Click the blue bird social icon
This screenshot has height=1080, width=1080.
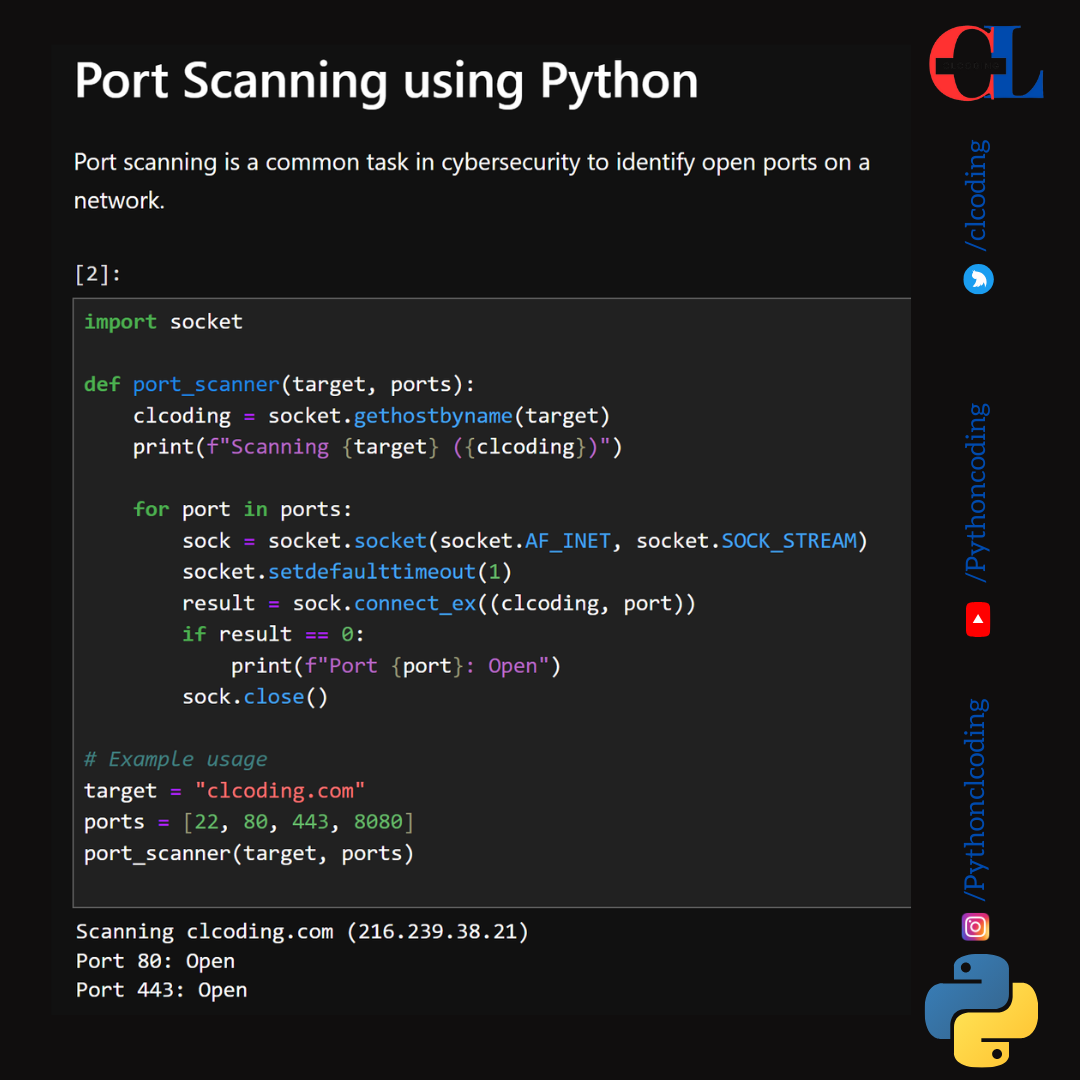[x=977, y=279]
